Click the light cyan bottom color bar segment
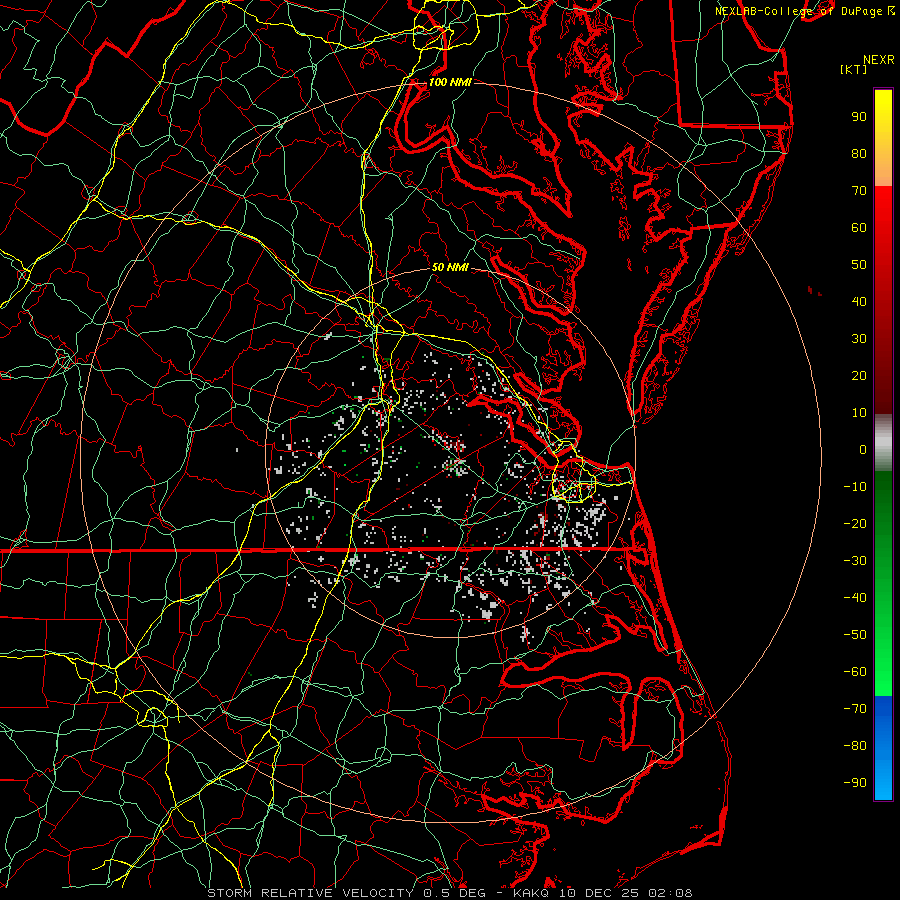This screenshot has width=900, height=900. [883, 781]
